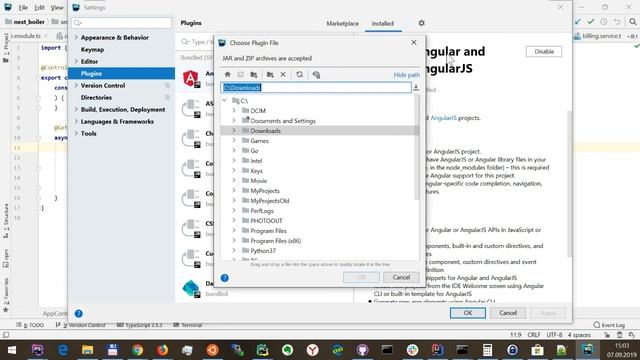Refresh the file tree
Screen dimensions: 640x360
tap(299, 74)
